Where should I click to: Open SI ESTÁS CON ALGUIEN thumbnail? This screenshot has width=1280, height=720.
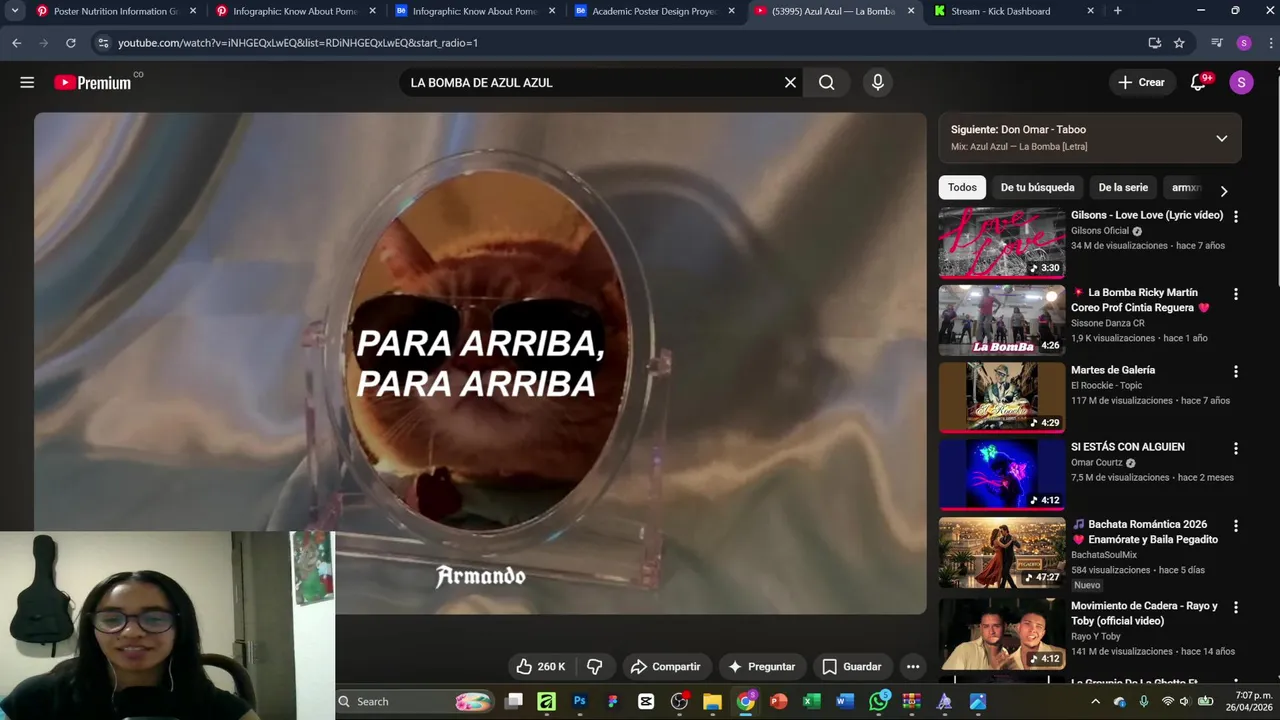pyautogui.click(x=1001, y=475)
